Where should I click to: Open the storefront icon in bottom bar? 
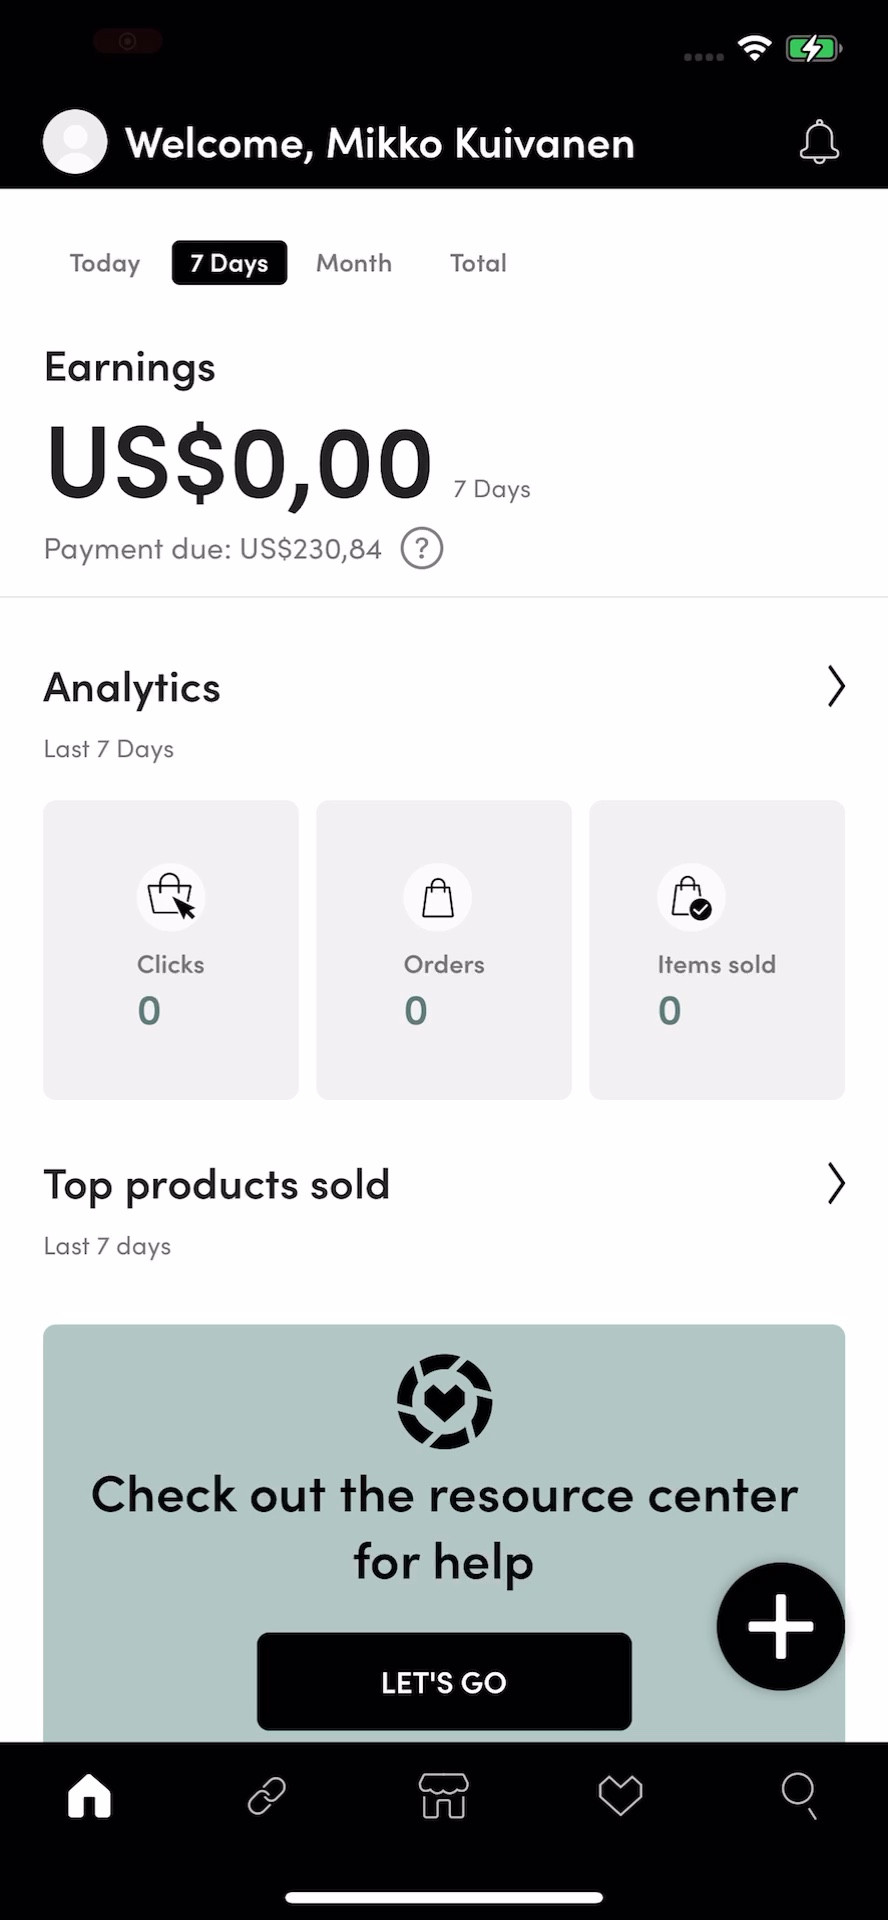[x=443, y=1796]
